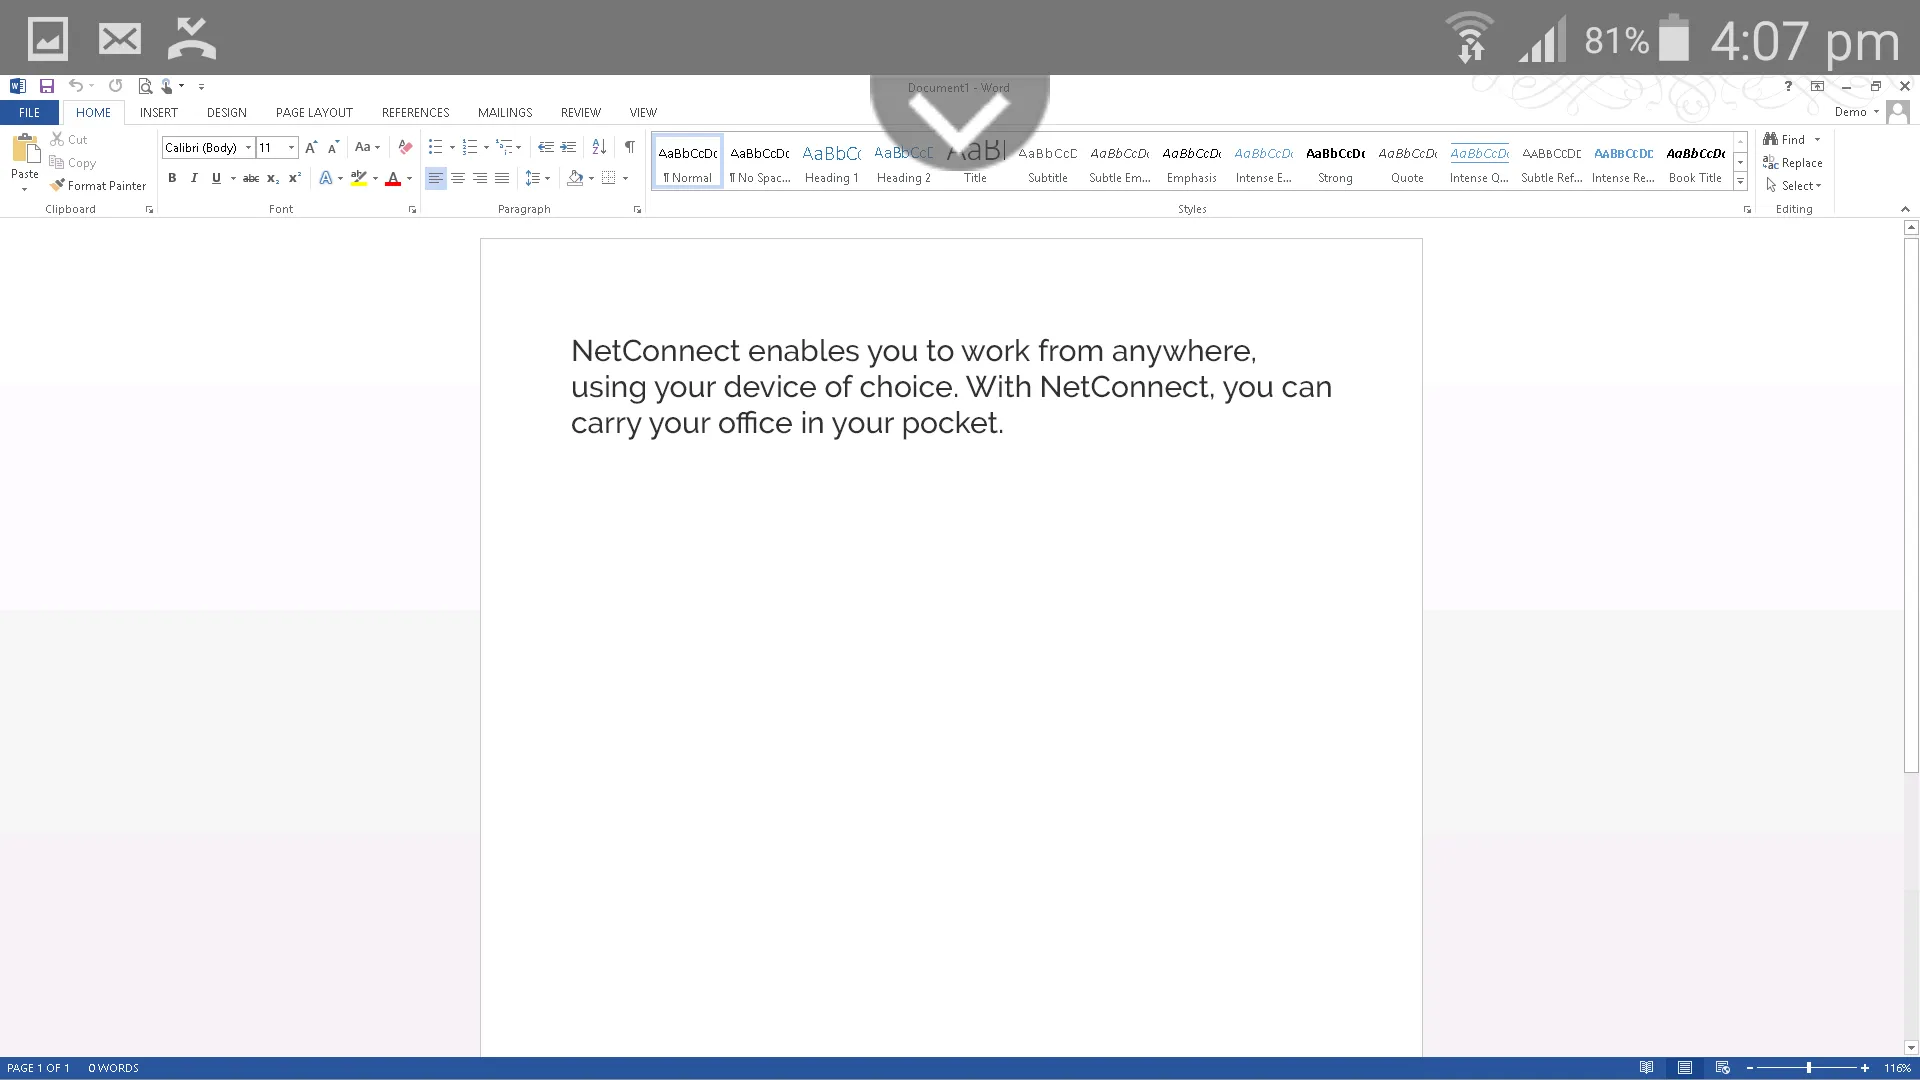1920x1080 pixels.
Task: Toggle Bold formatting icon
Action: (x=171, y=178)
